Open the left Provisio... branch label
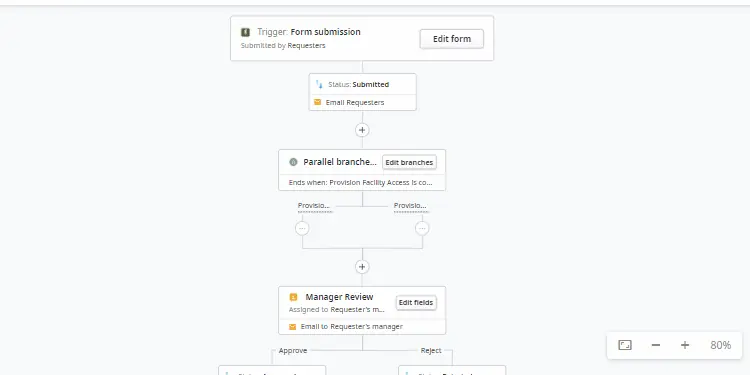Image resolution: width=750 pixels, height=375 pixels. click(314, 206)
